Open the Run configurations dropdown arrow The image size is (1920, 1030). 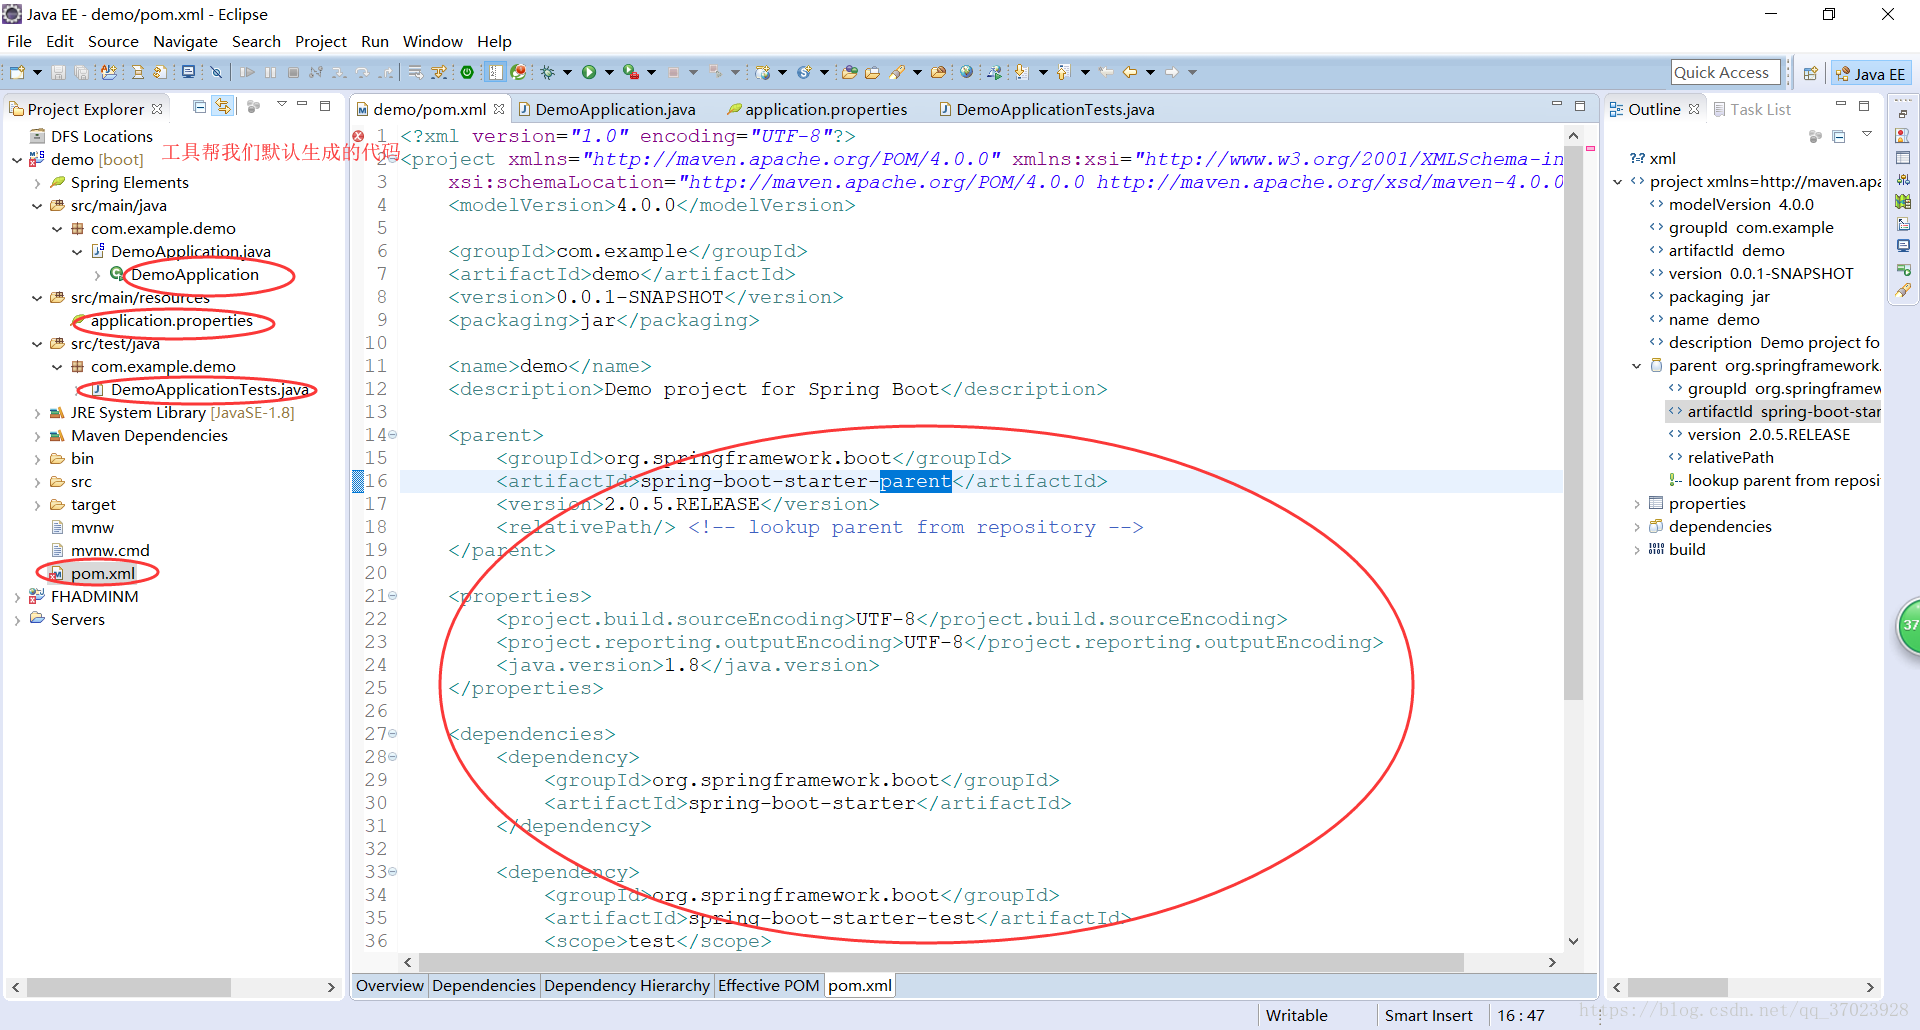[x=609, y=72]
